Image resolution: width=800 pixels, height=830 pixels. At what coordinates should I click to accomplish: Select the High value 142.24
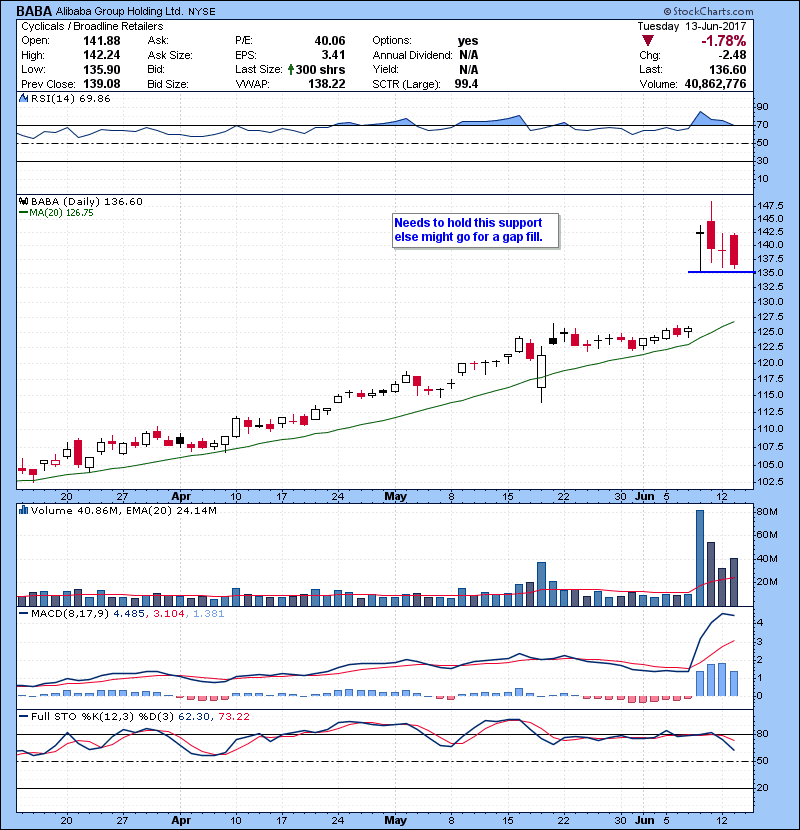click(x=101, y=55)
